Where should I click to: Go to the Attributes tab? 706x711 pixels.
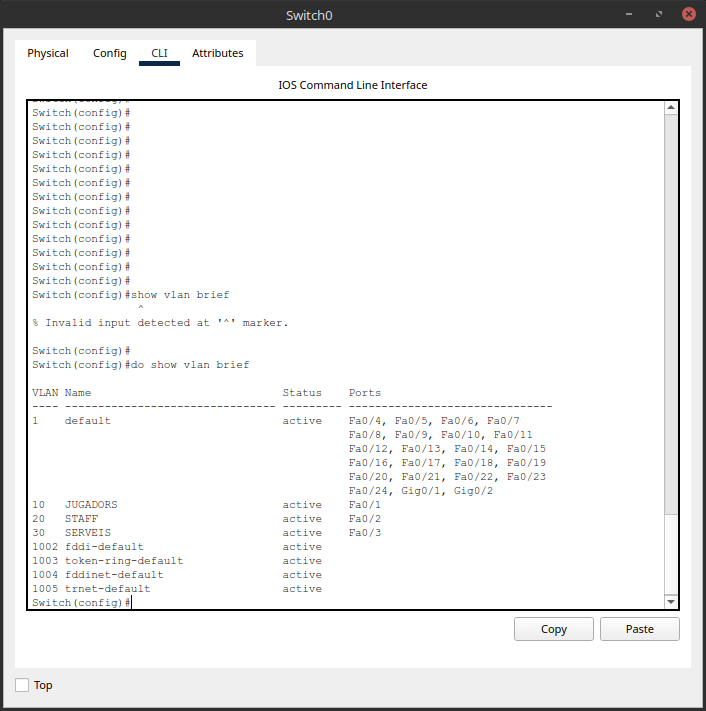pos(217,53)
